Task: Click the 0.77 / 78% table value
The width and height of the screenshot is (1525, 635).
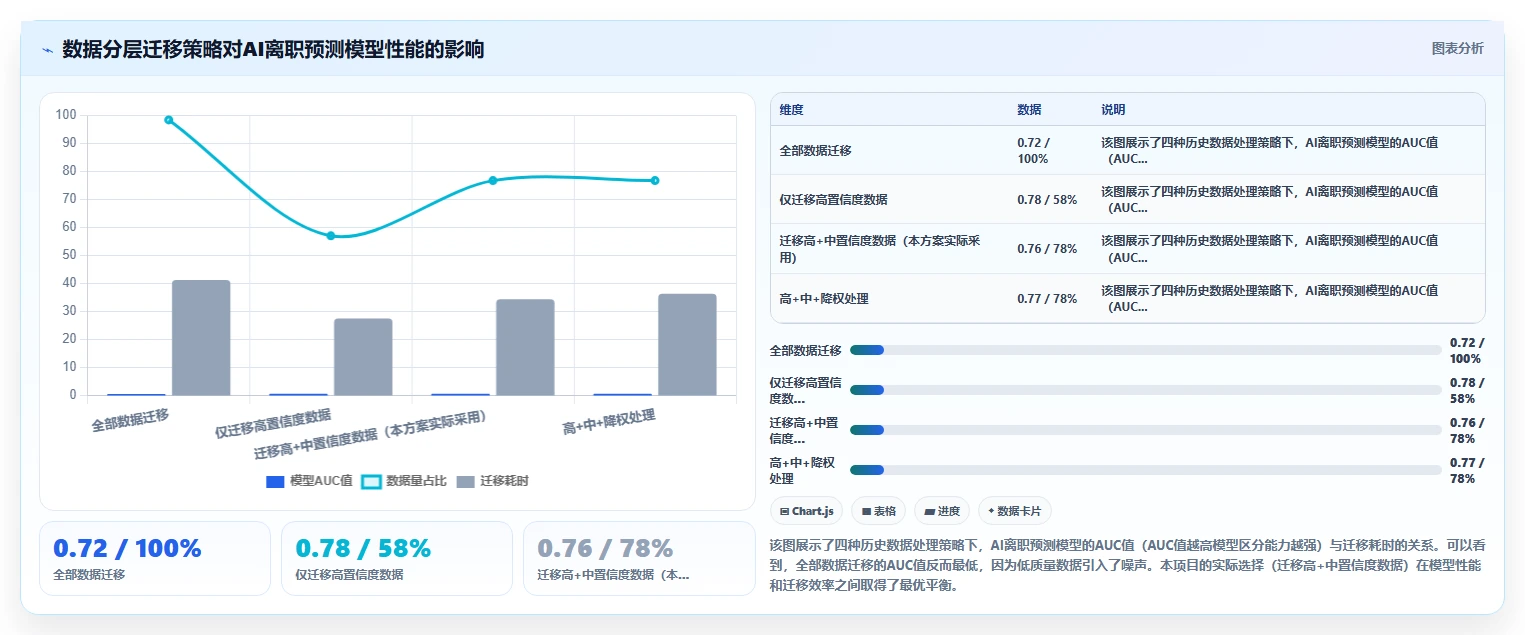Action: 1047,299
